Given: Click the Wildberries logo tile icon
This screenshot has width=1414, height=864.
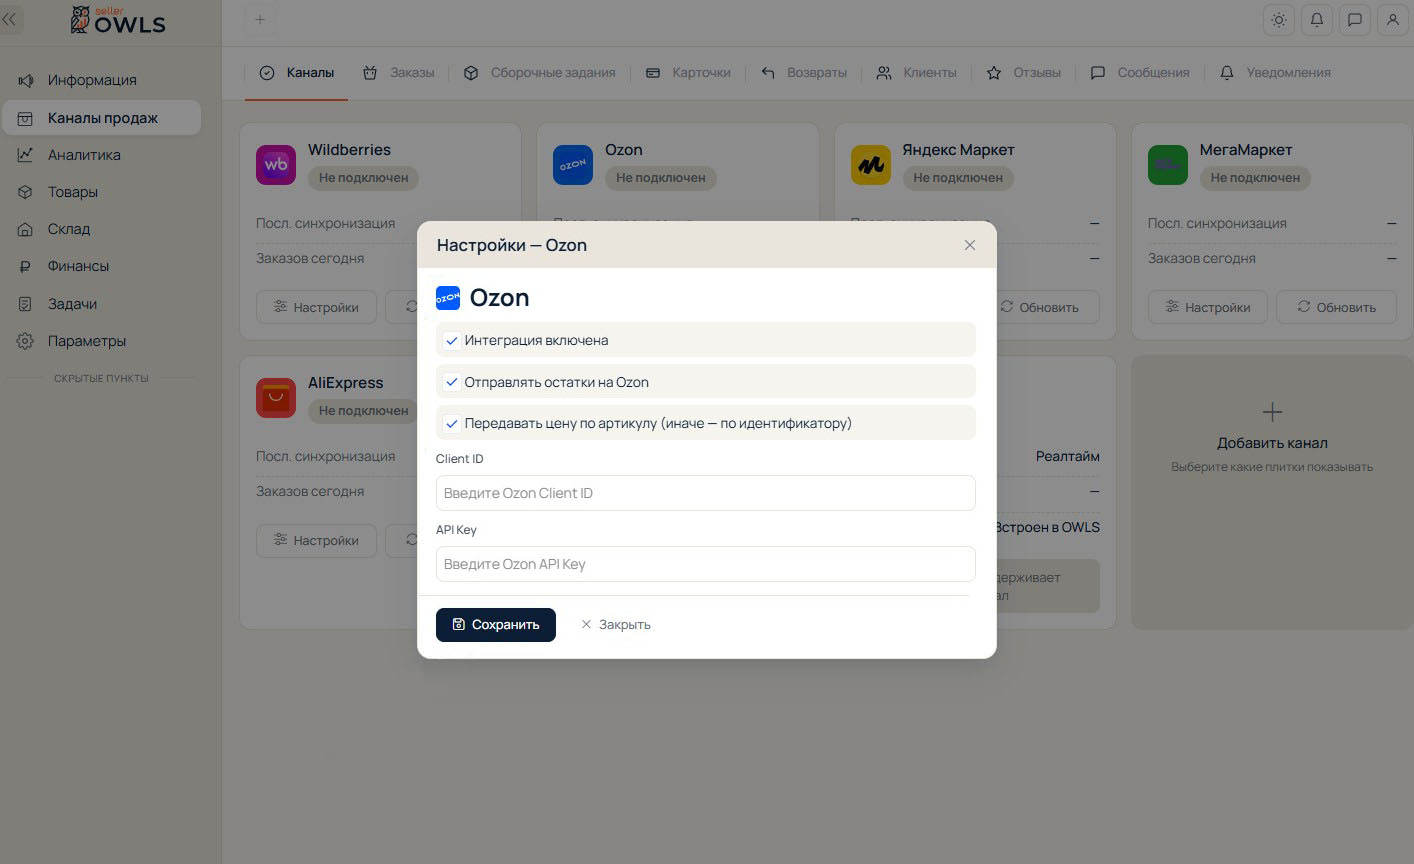Looking at the screenshot, I should (x=276, y=165).
